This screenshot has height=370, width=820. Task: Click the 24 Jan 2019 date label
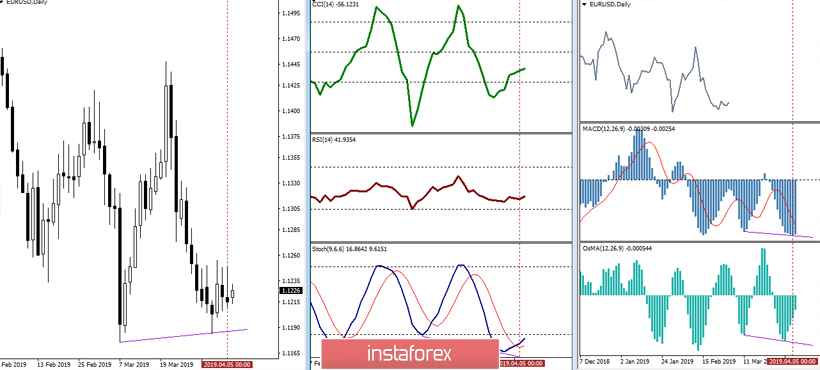pos(678,361)
